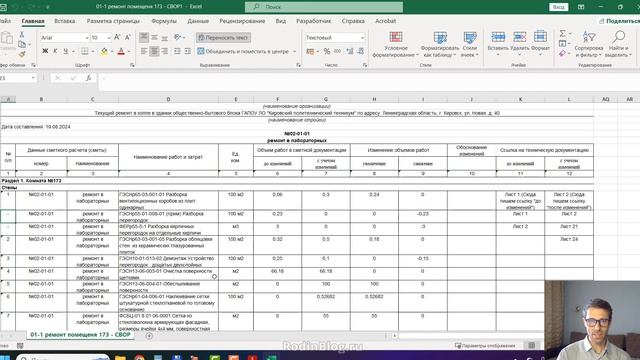This screenshot has width=640, height=360.
Task: Open Format as Table (Форматировать как таблицу)
Action: [x=440, y=45]
